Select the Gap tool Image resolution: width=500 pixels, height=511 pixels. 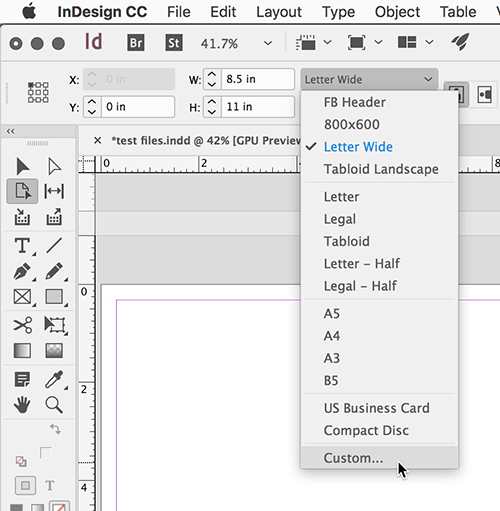pos(54,191)
